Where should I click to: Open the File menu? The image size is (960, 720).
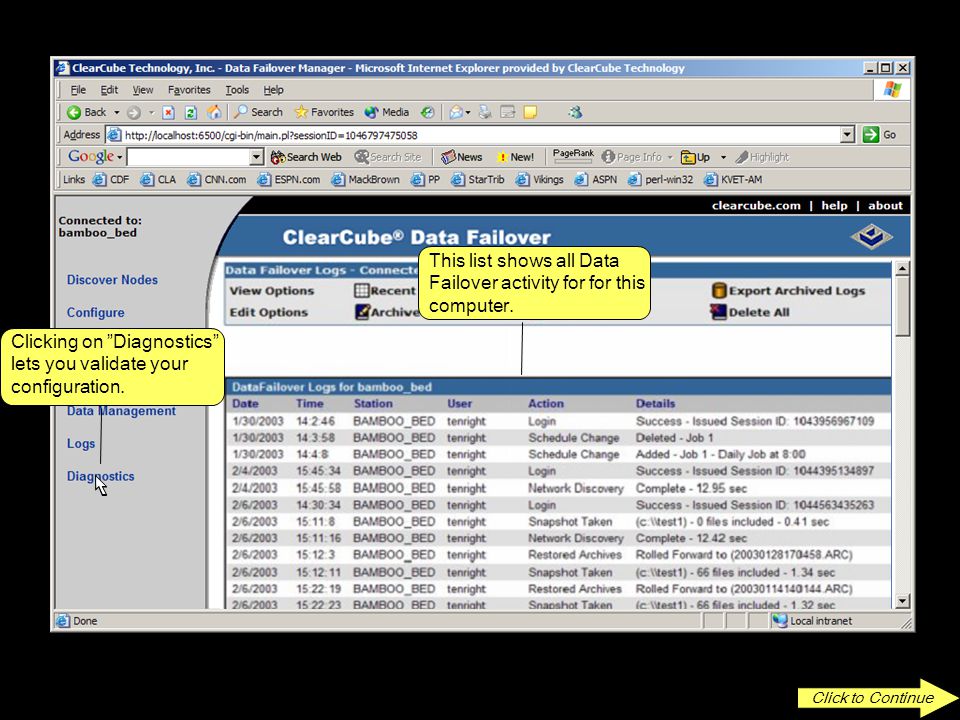(x=78, y=90)
